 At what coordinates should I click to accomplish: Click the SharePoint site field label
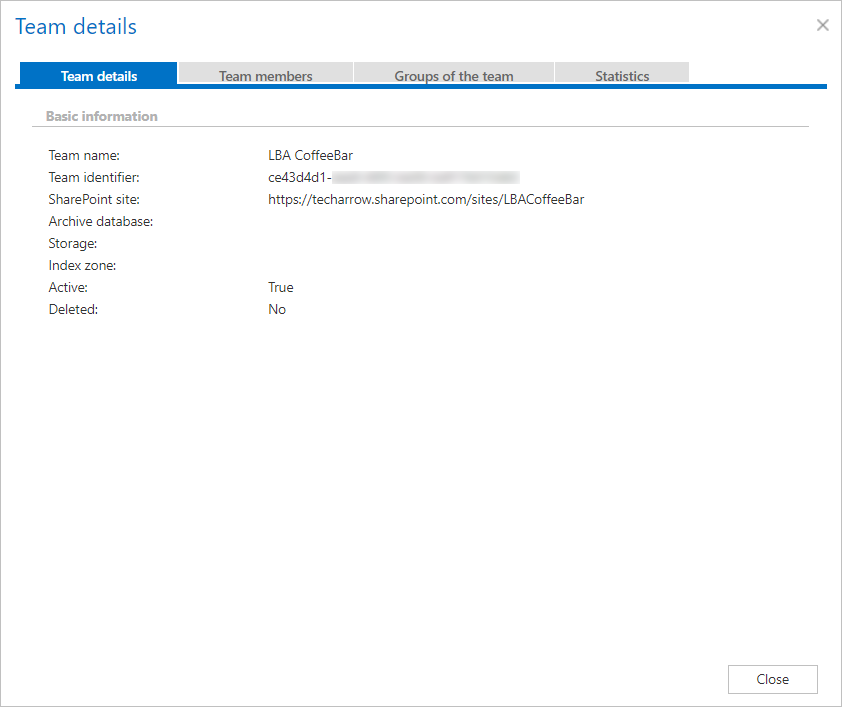point(94,199)
